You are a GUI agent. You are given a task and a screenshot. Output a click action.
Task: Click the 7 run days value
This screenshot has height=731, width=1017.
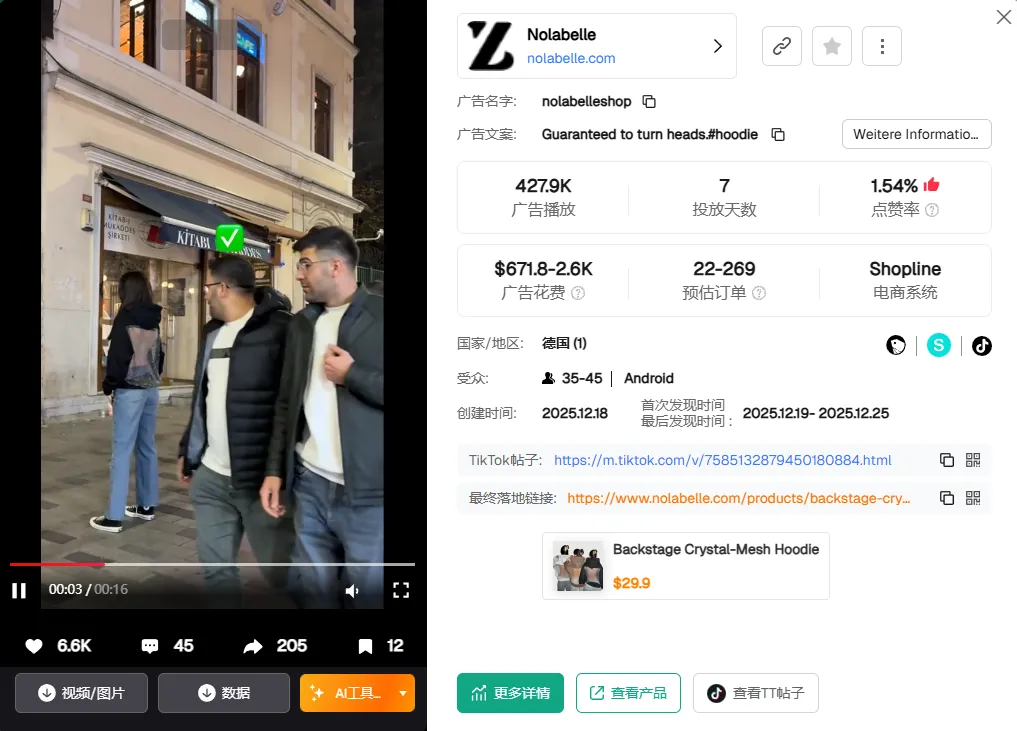pyautogui.click(x=724, y=186)
